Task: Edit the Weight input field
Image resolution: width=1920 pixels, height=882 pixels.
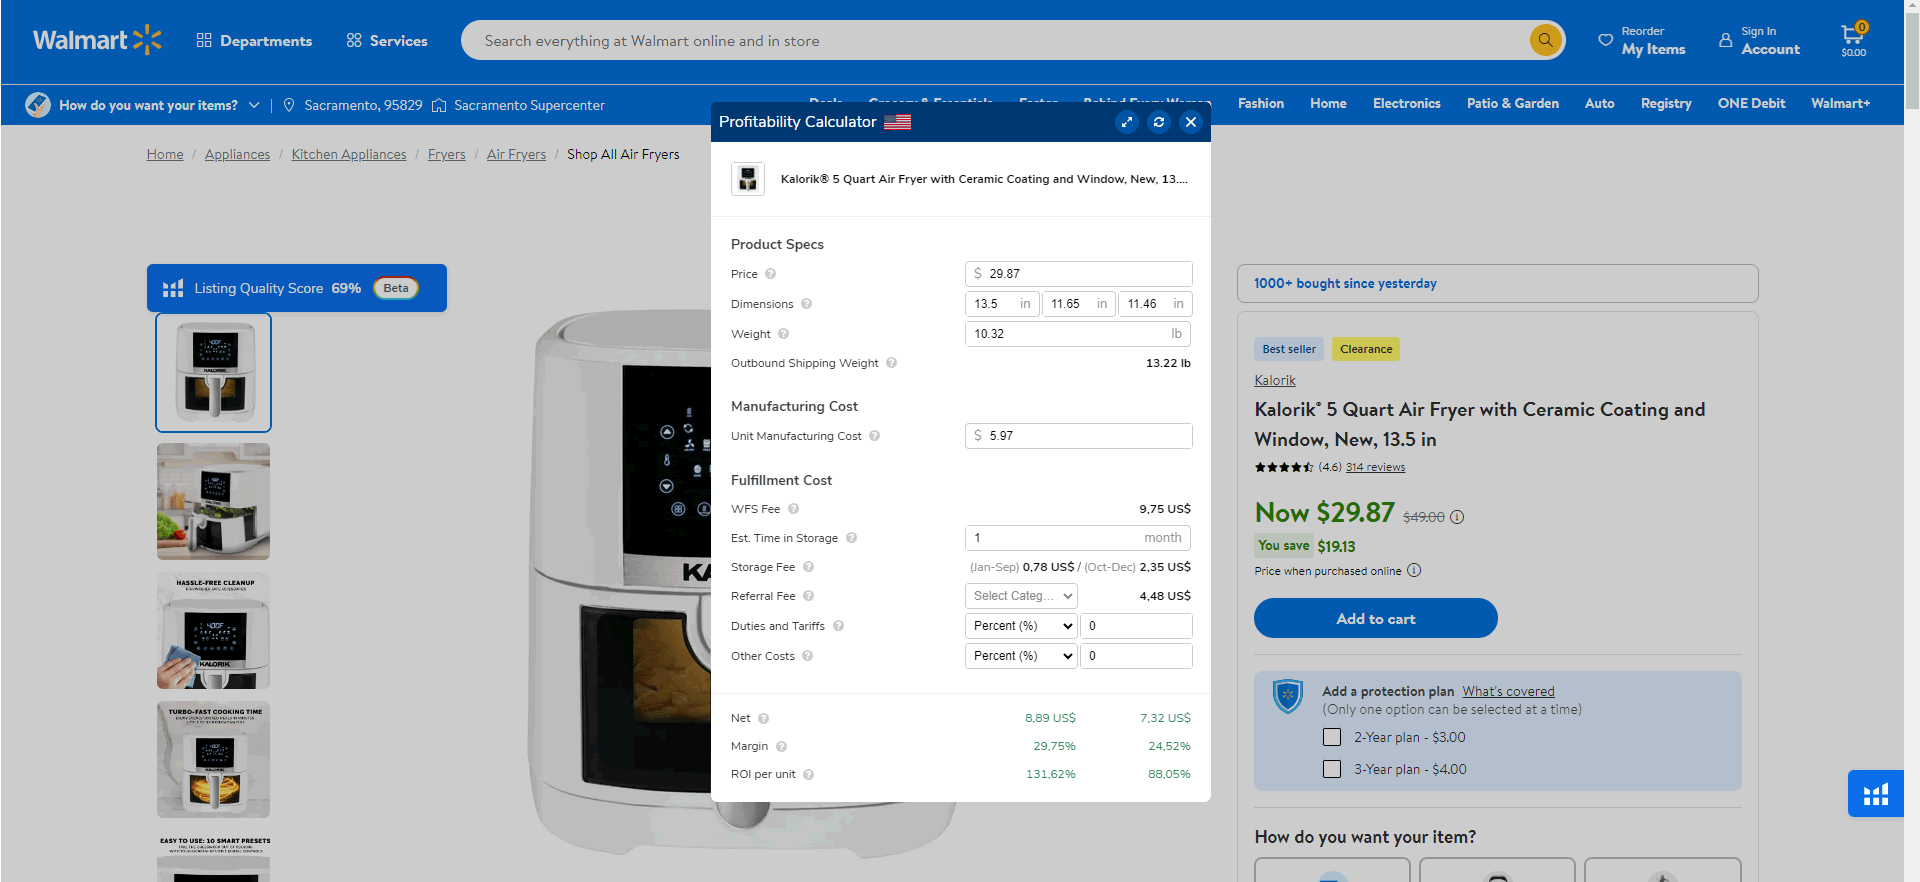Action: coord(1078,334)
